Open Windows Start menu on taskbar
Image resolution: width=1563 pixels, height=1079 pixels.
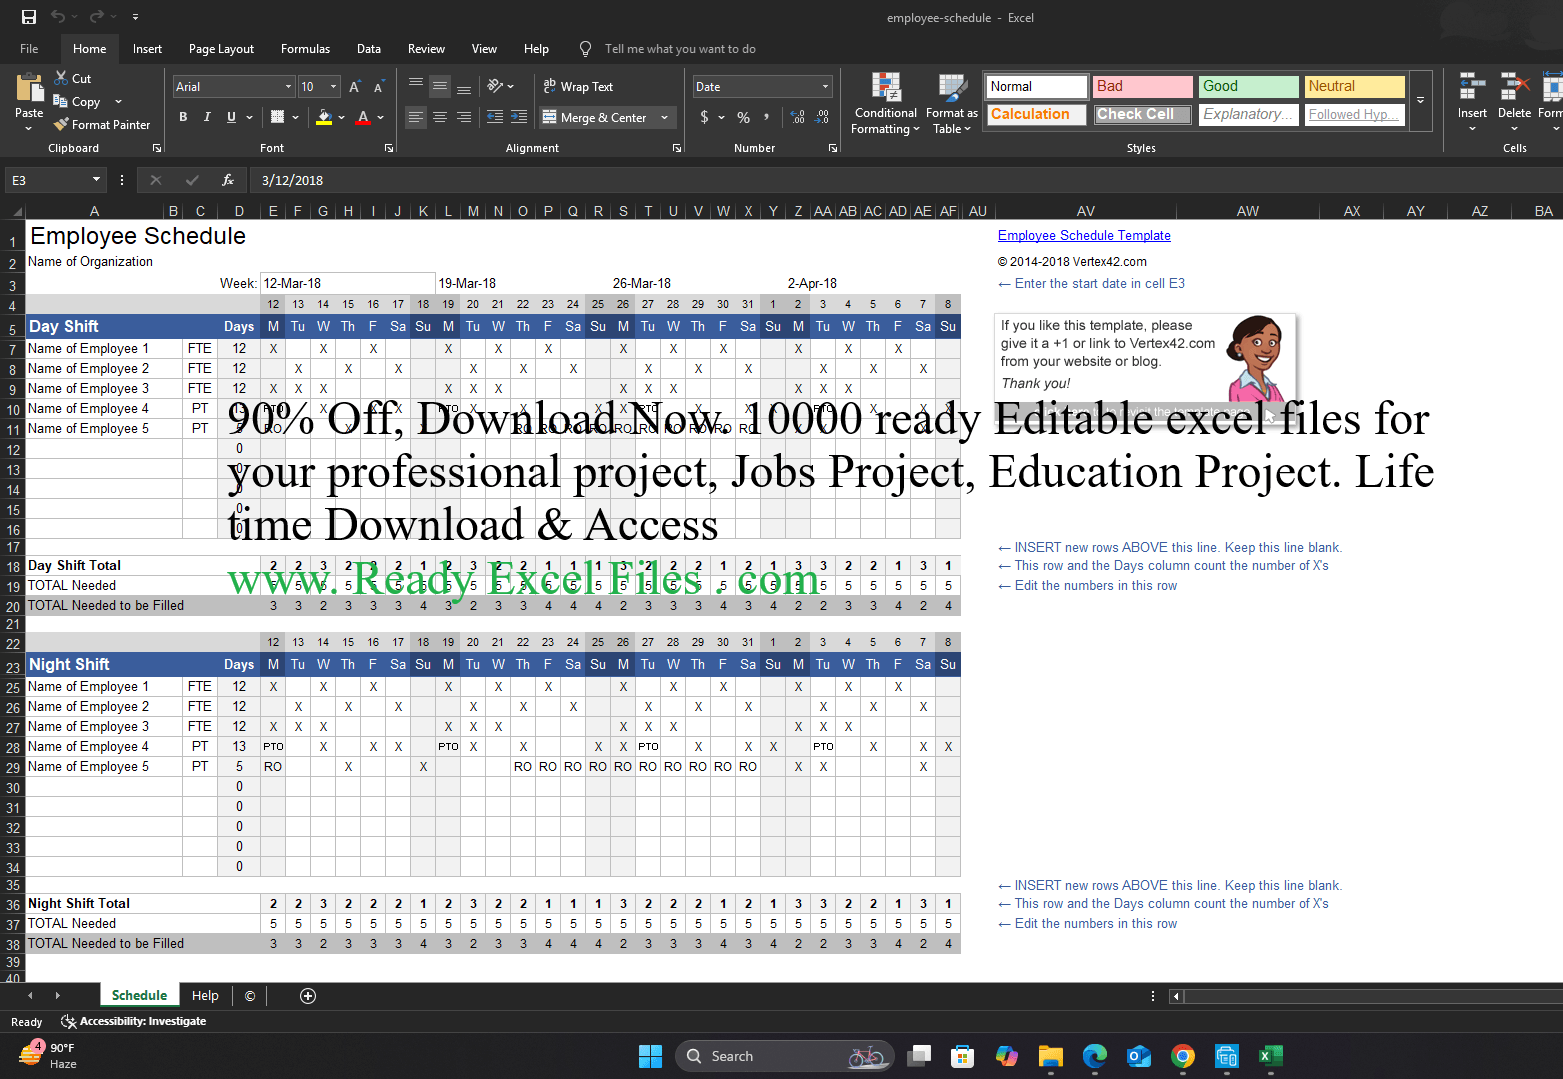tap(650, 1056)
